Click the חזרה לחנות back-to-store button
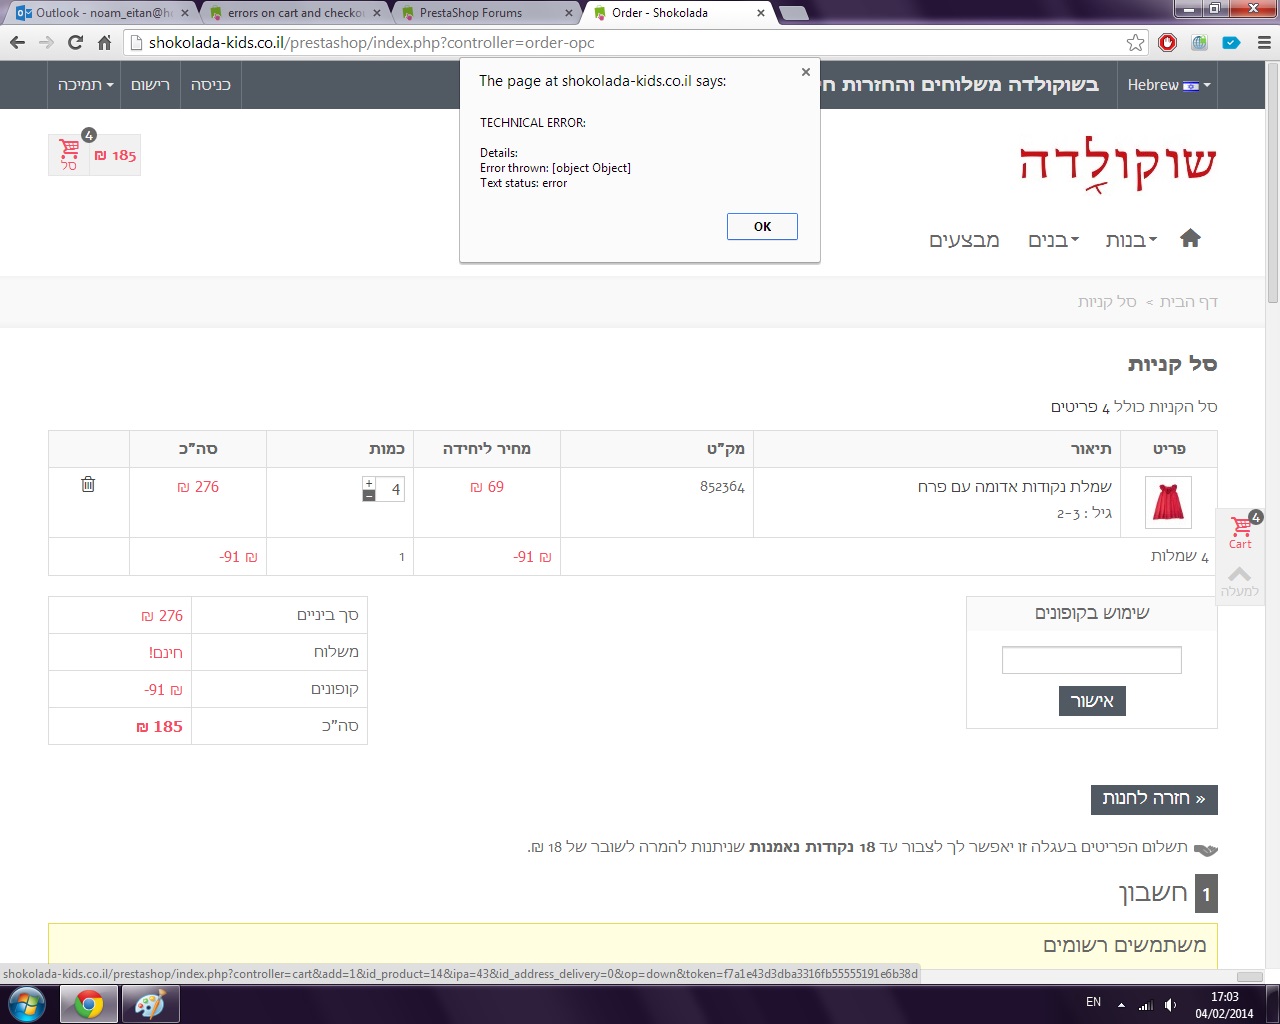This screenshot has height=1024, width=1280. [1154, 799]
